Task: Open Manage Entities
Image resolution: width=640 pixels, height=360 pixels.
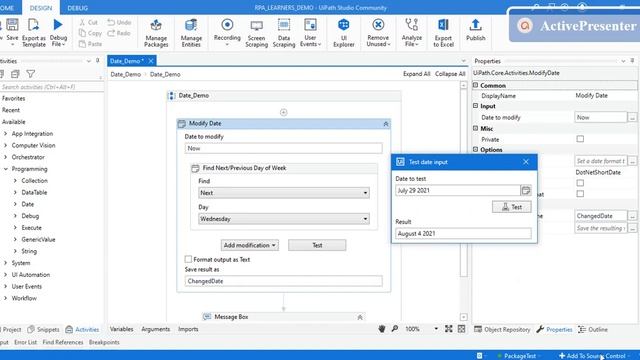Action: tap(191, 32)
